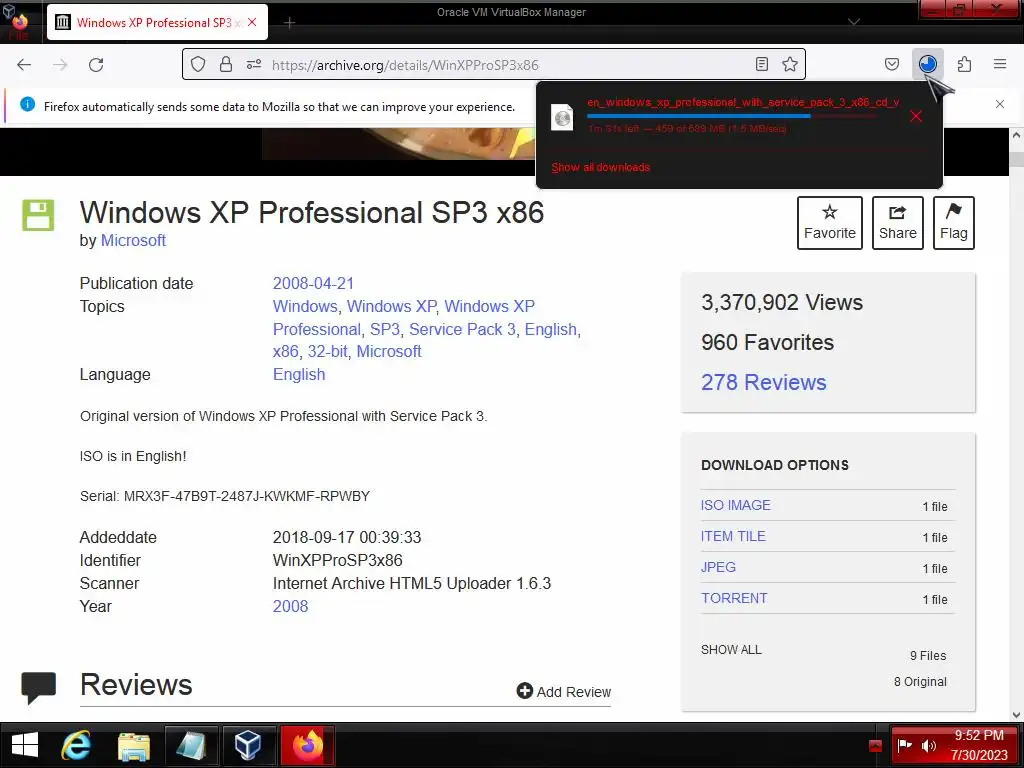Select the Windows XP Professional SP3 tab

157,22
